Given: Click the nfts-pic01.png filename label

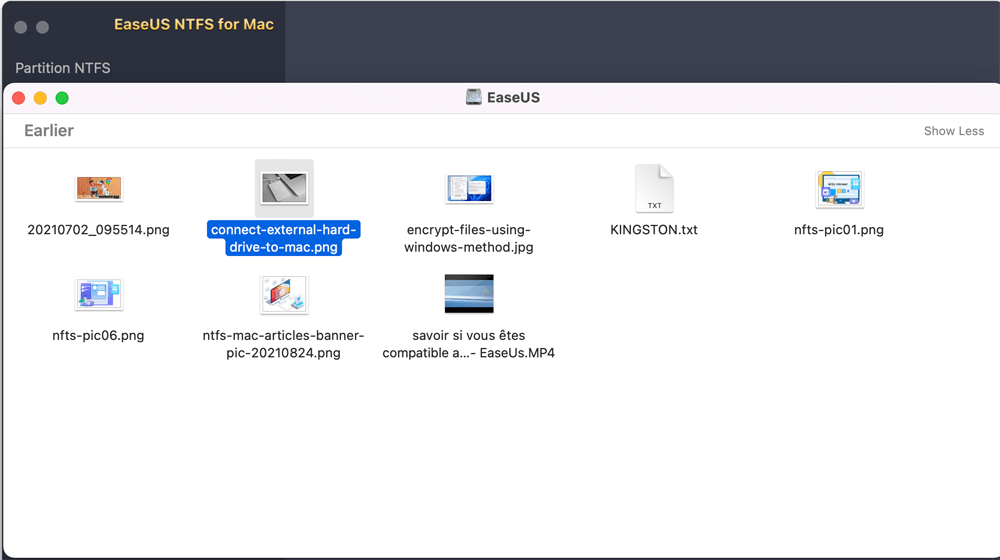Looking at the screenshot, I should click(x=839, y=230).
